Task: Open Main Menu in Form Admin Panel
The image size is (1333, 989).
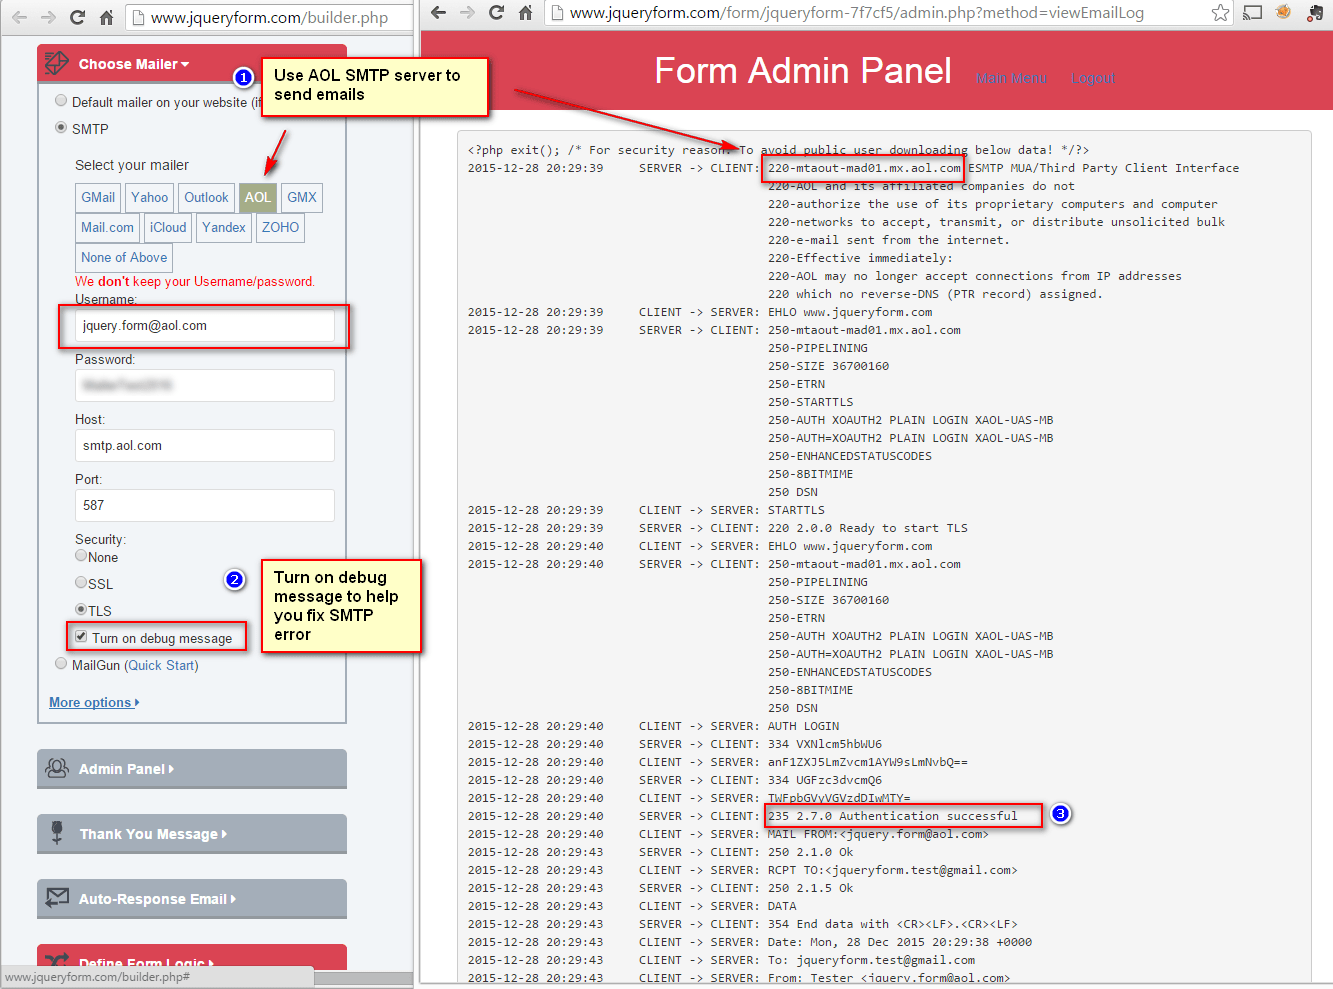Action: (1011, 78)
